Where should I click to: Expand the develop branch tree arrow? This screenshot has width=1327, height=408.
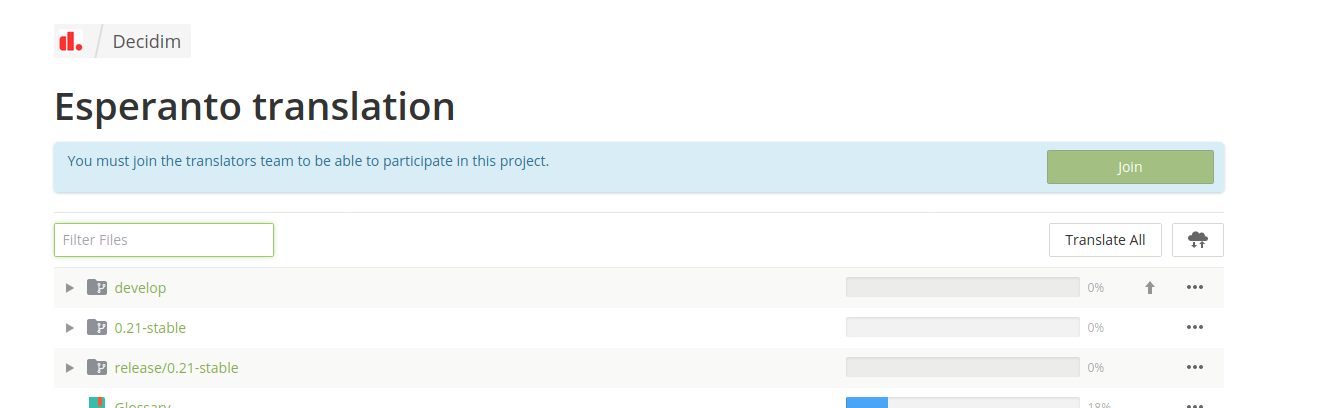pyautogui.click(x=70, y=288)
